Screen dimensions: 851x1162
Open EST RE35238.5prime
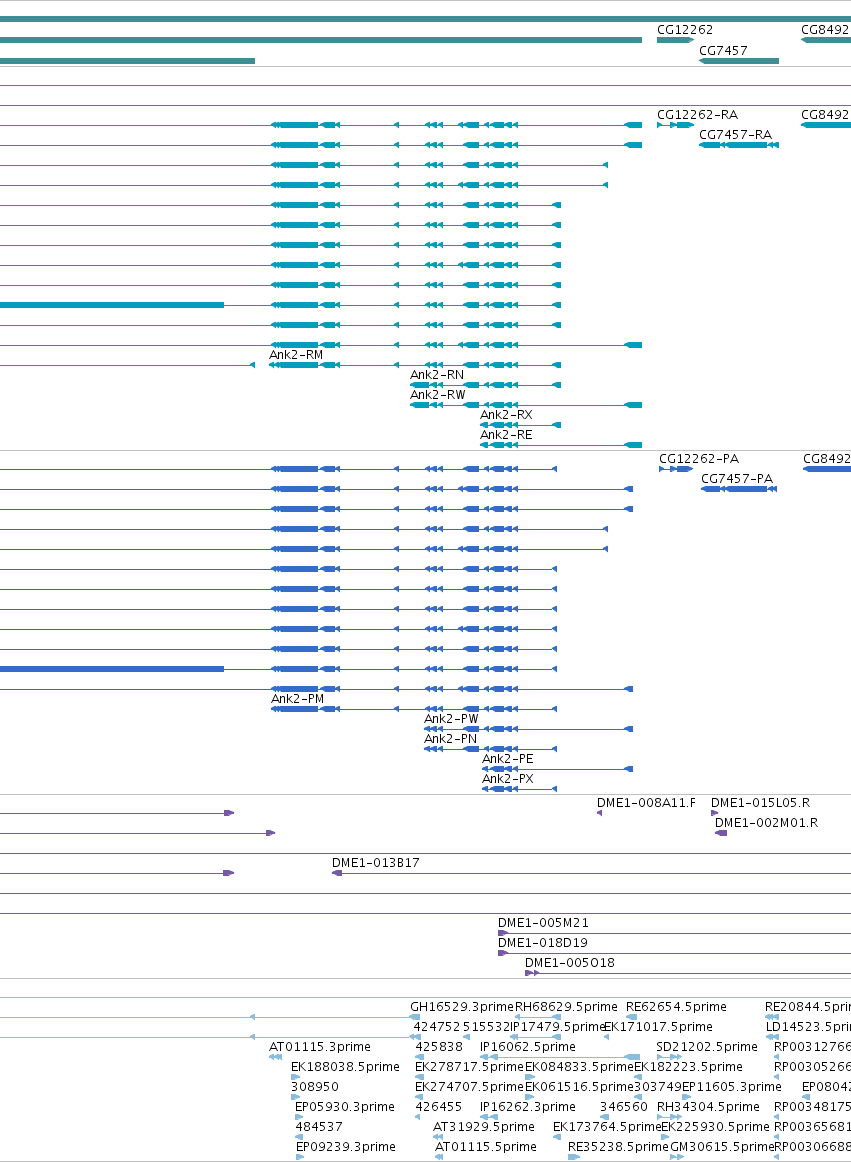tap(618, 1146)
